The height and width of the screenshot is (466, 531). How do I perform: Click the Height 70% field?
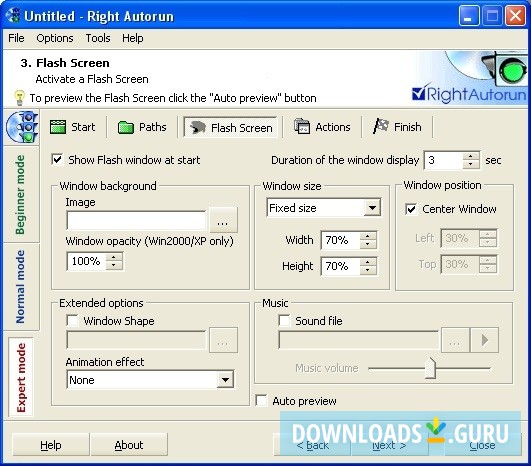(x=340, y=266)
